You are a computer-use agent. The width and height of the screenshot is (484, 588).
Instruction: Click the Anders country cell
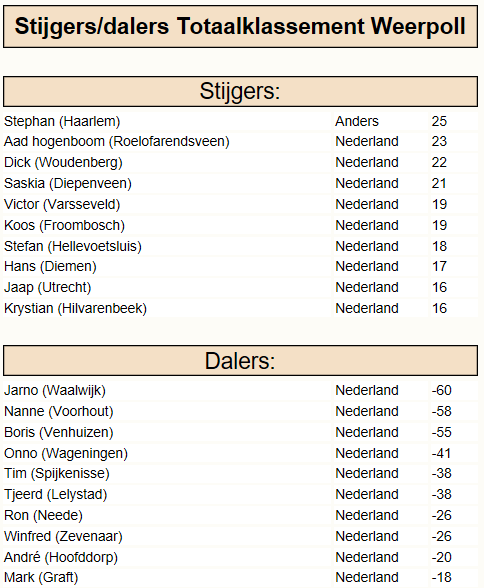click(357, 122)
